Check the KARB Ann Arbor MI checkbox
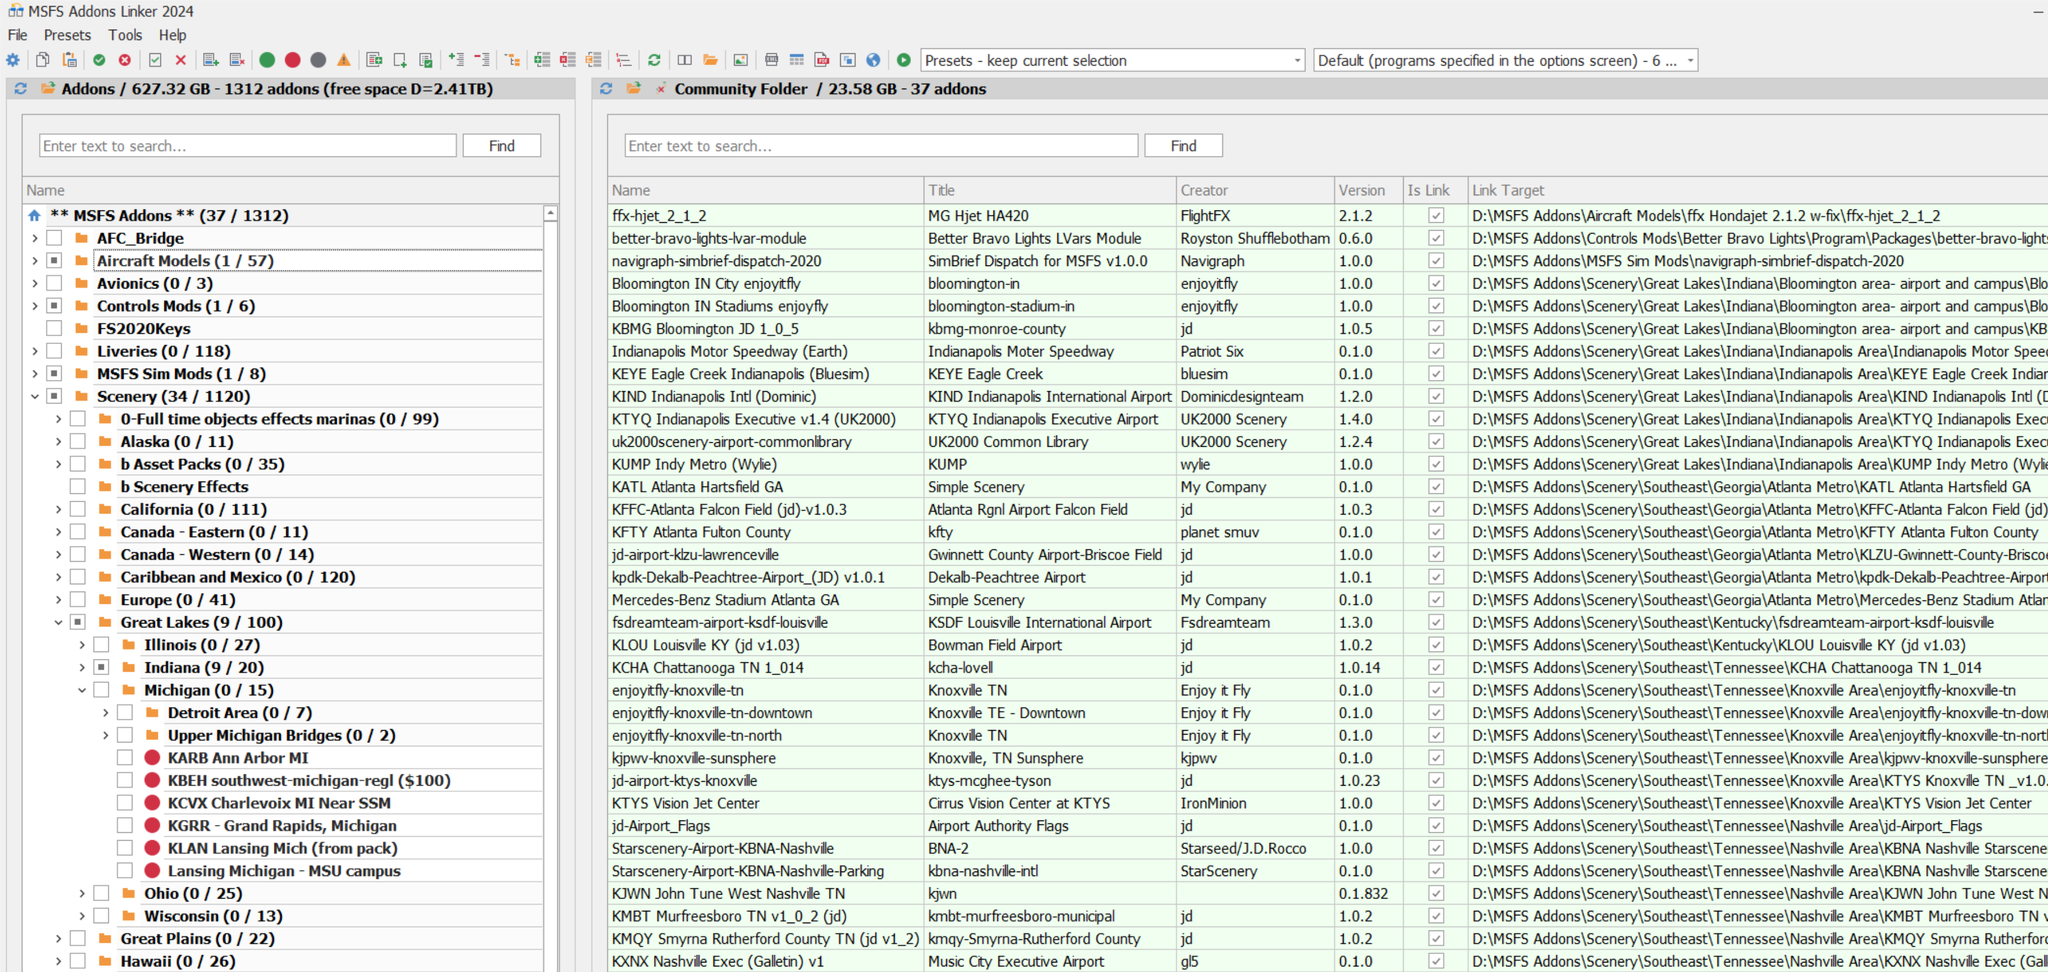This screenshot has height=972, width=2048. pyautogui.click(x=125, y=758)
